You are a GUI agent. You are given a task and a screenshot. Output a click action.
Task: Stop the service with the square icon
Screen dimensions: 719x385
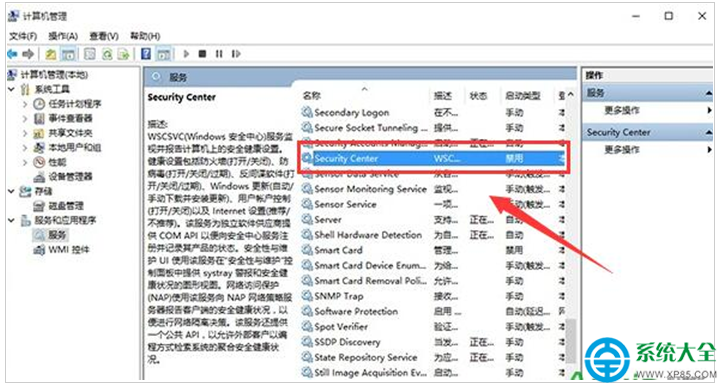tap(202, 54)
